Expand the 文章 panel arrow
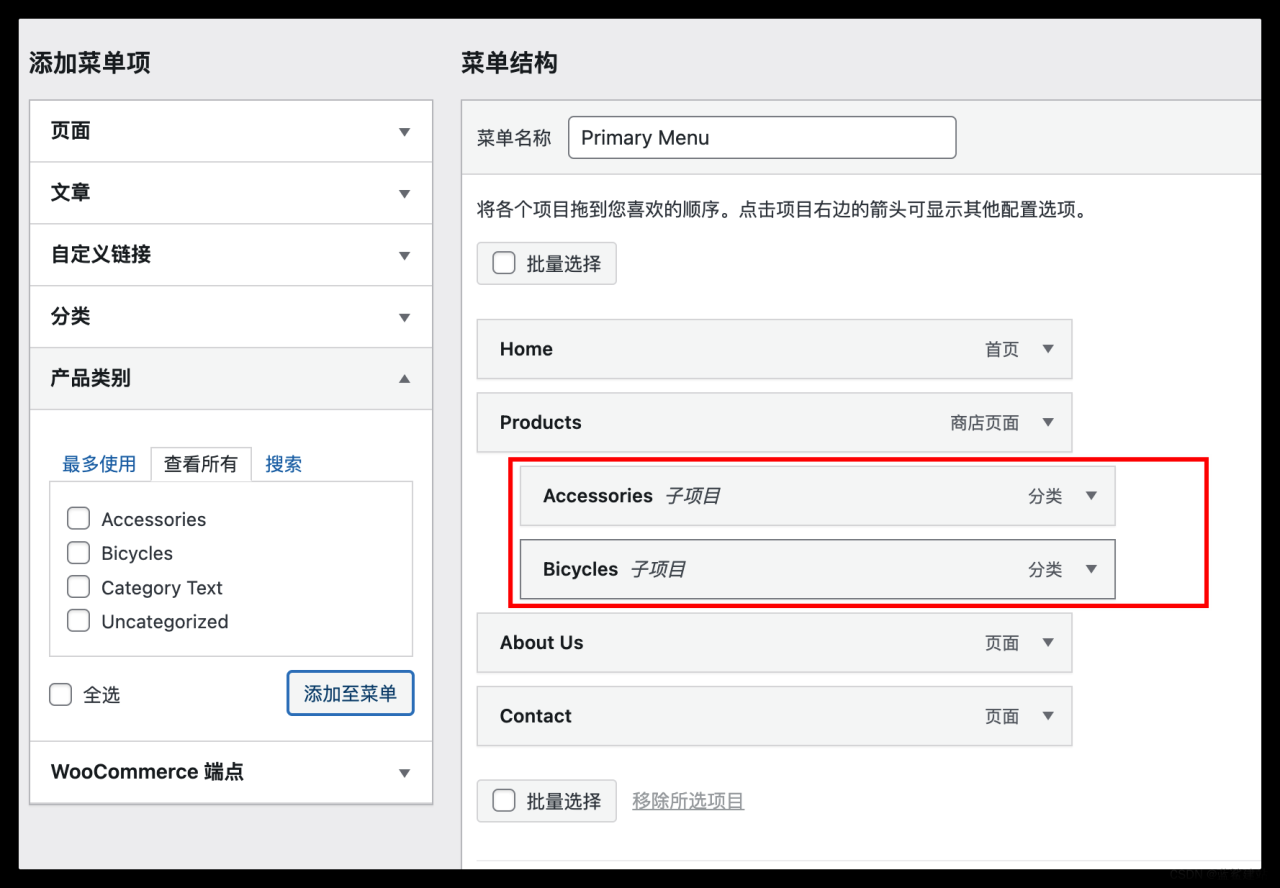Screen dimensions: 1280x888 click(404, 194)
